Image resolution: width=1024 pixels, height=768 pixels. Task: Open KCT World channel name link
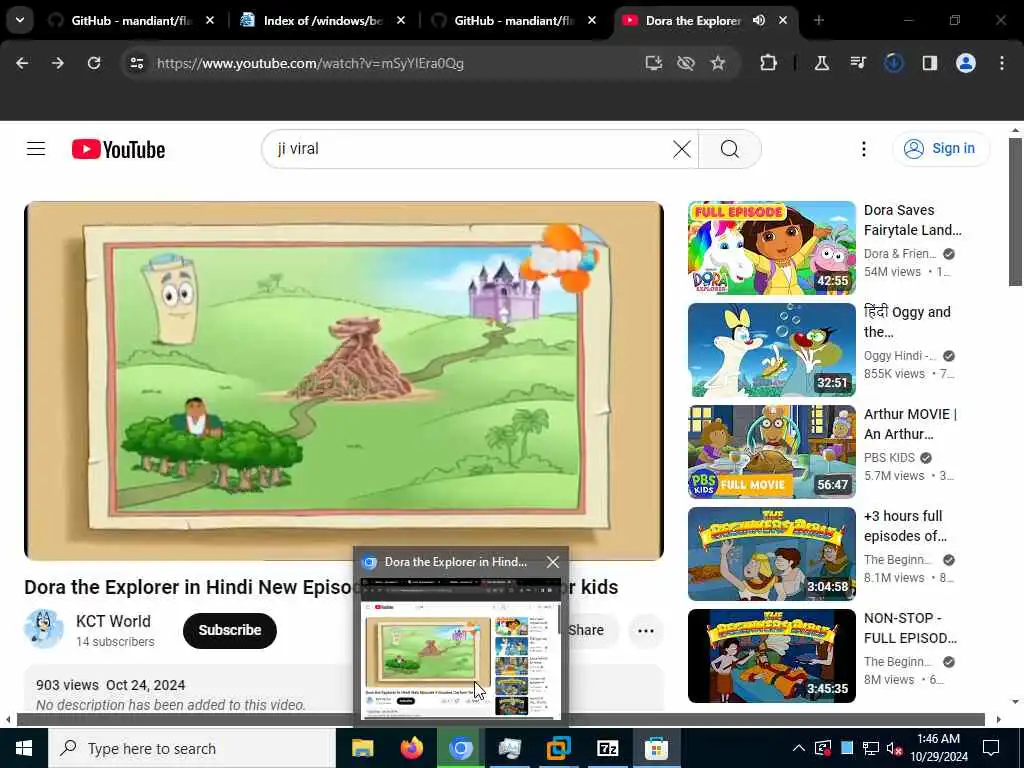click(113, 621)
